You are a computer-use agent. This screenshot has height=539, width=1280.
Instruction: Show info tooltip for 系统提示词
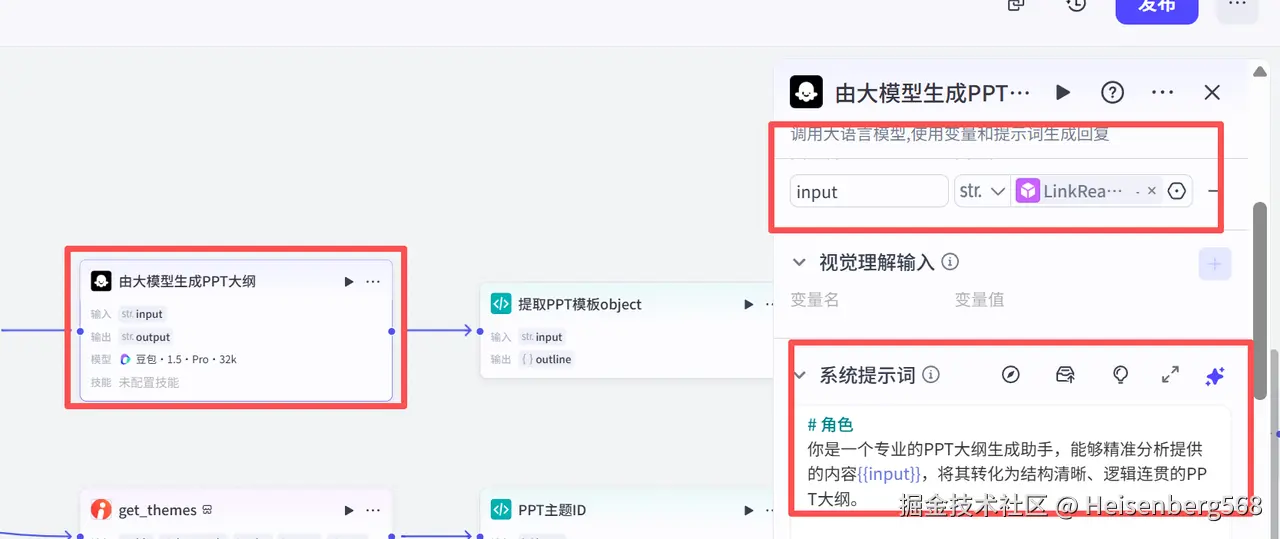tap(931, 375)
